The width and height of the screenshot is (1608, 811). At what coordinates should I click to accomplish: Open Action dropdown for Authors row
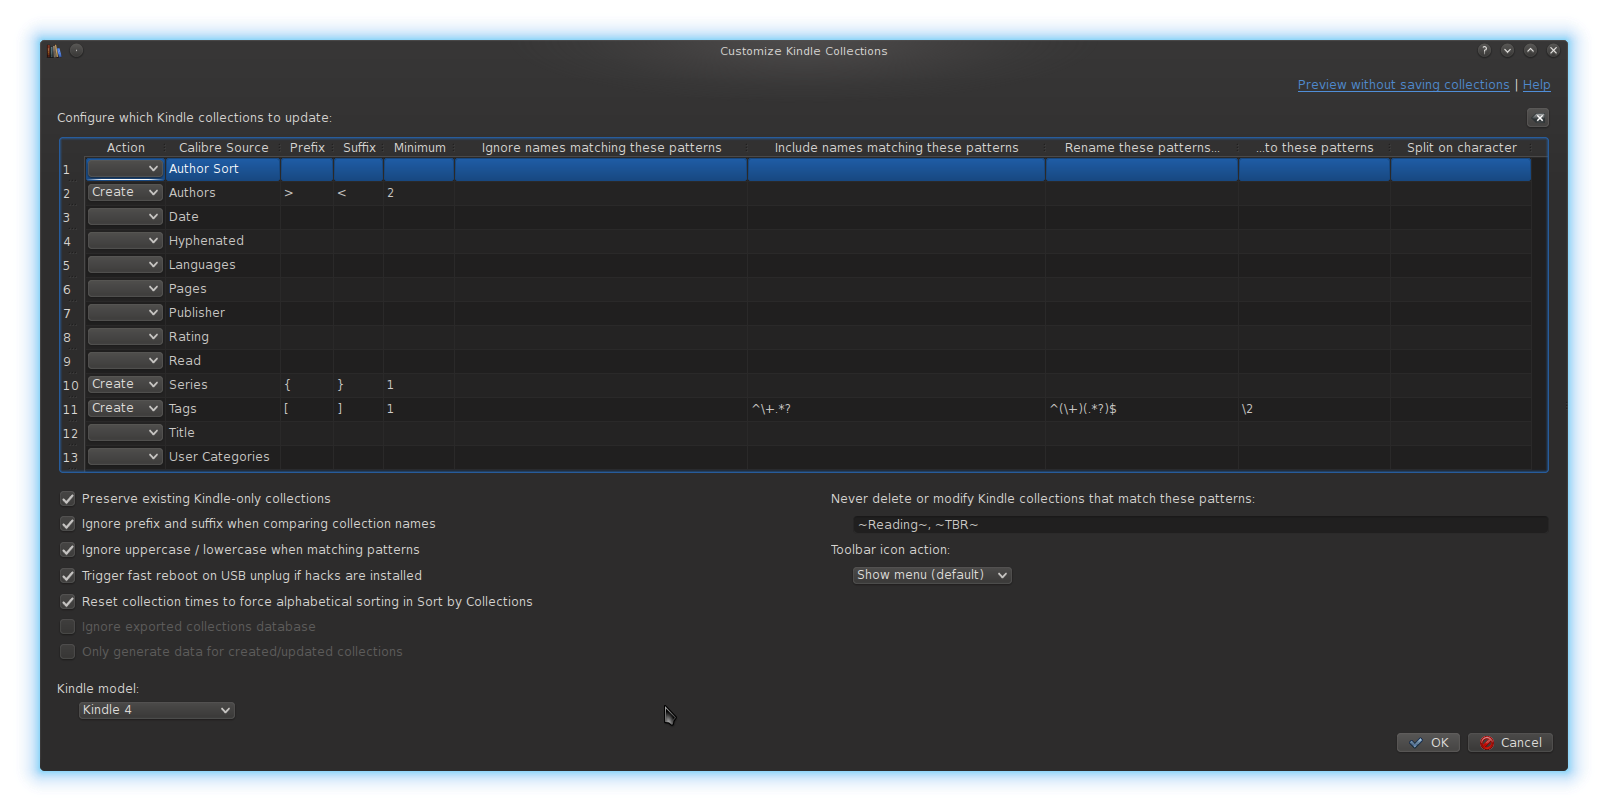[125, 193]
